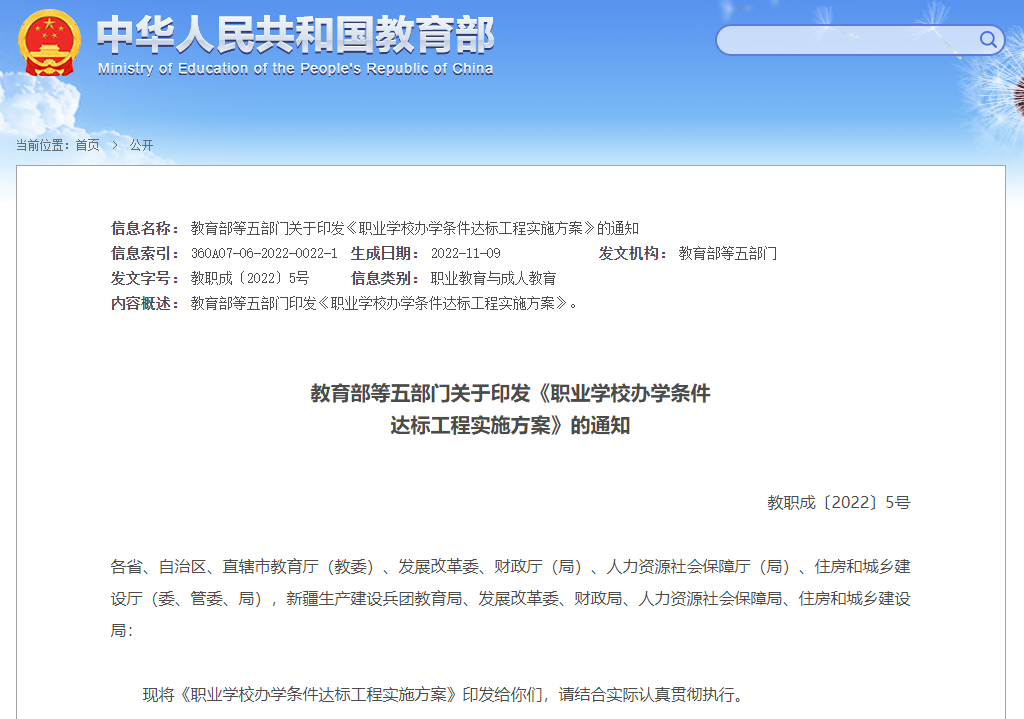The height and width of the screenshot is (719, 1024).
Task: Click the 生成日期 label
Action: pyautogui.click(x=385, y=253)
